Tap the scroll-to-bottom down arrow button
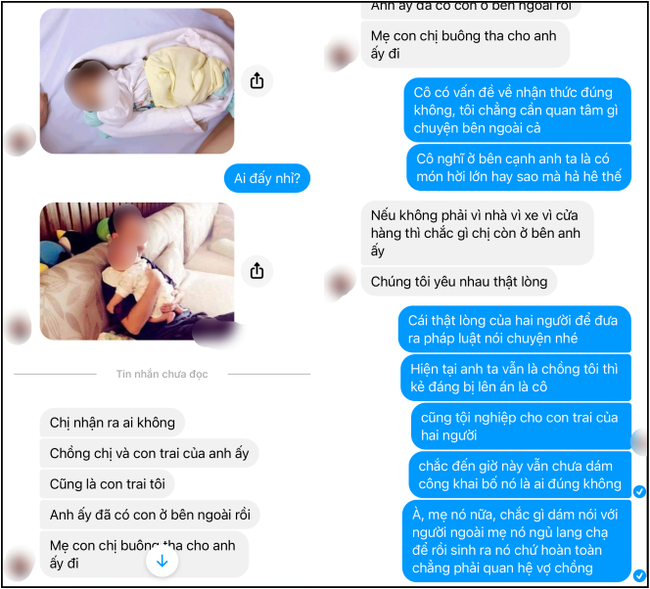The height and width of the screenshot is (589, 650). [162, 561]
